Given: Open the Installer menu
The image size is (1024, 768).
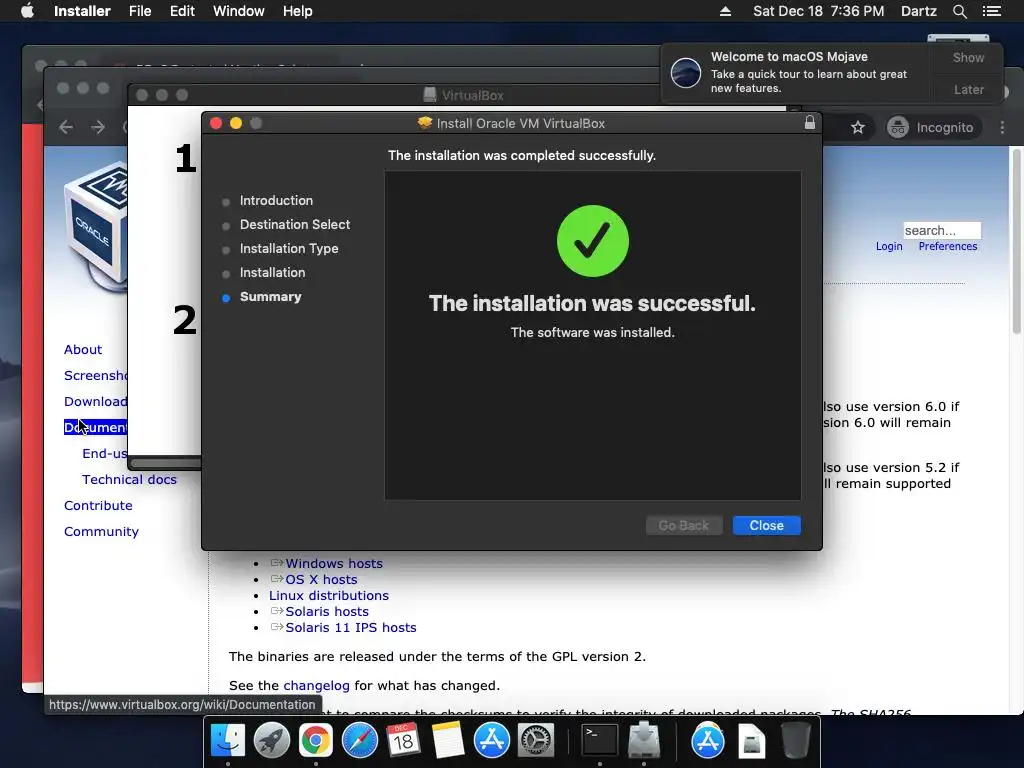Looking at the screenshot, I should tap(82, 11).
